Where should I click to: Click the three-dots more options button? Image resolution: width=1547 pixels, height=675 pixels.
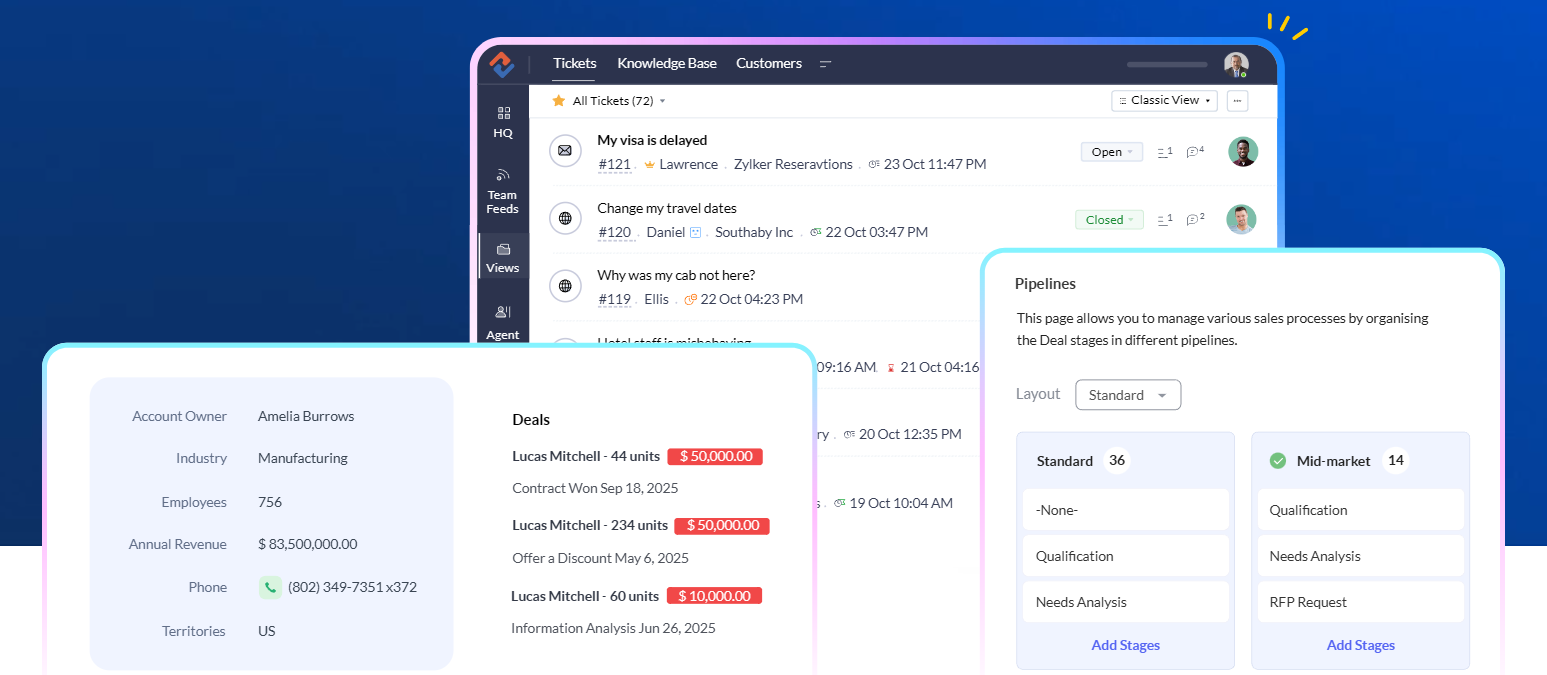coord(1238,100)
